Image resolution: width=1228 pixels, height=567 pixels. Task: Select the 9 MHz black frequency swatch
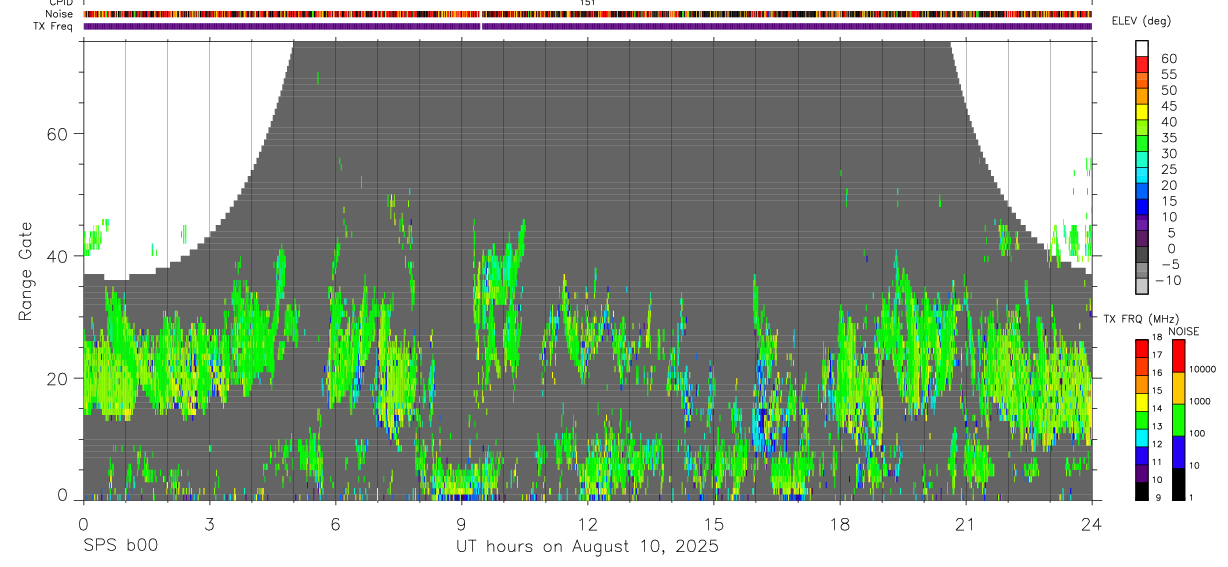(x=1143, y=490)
